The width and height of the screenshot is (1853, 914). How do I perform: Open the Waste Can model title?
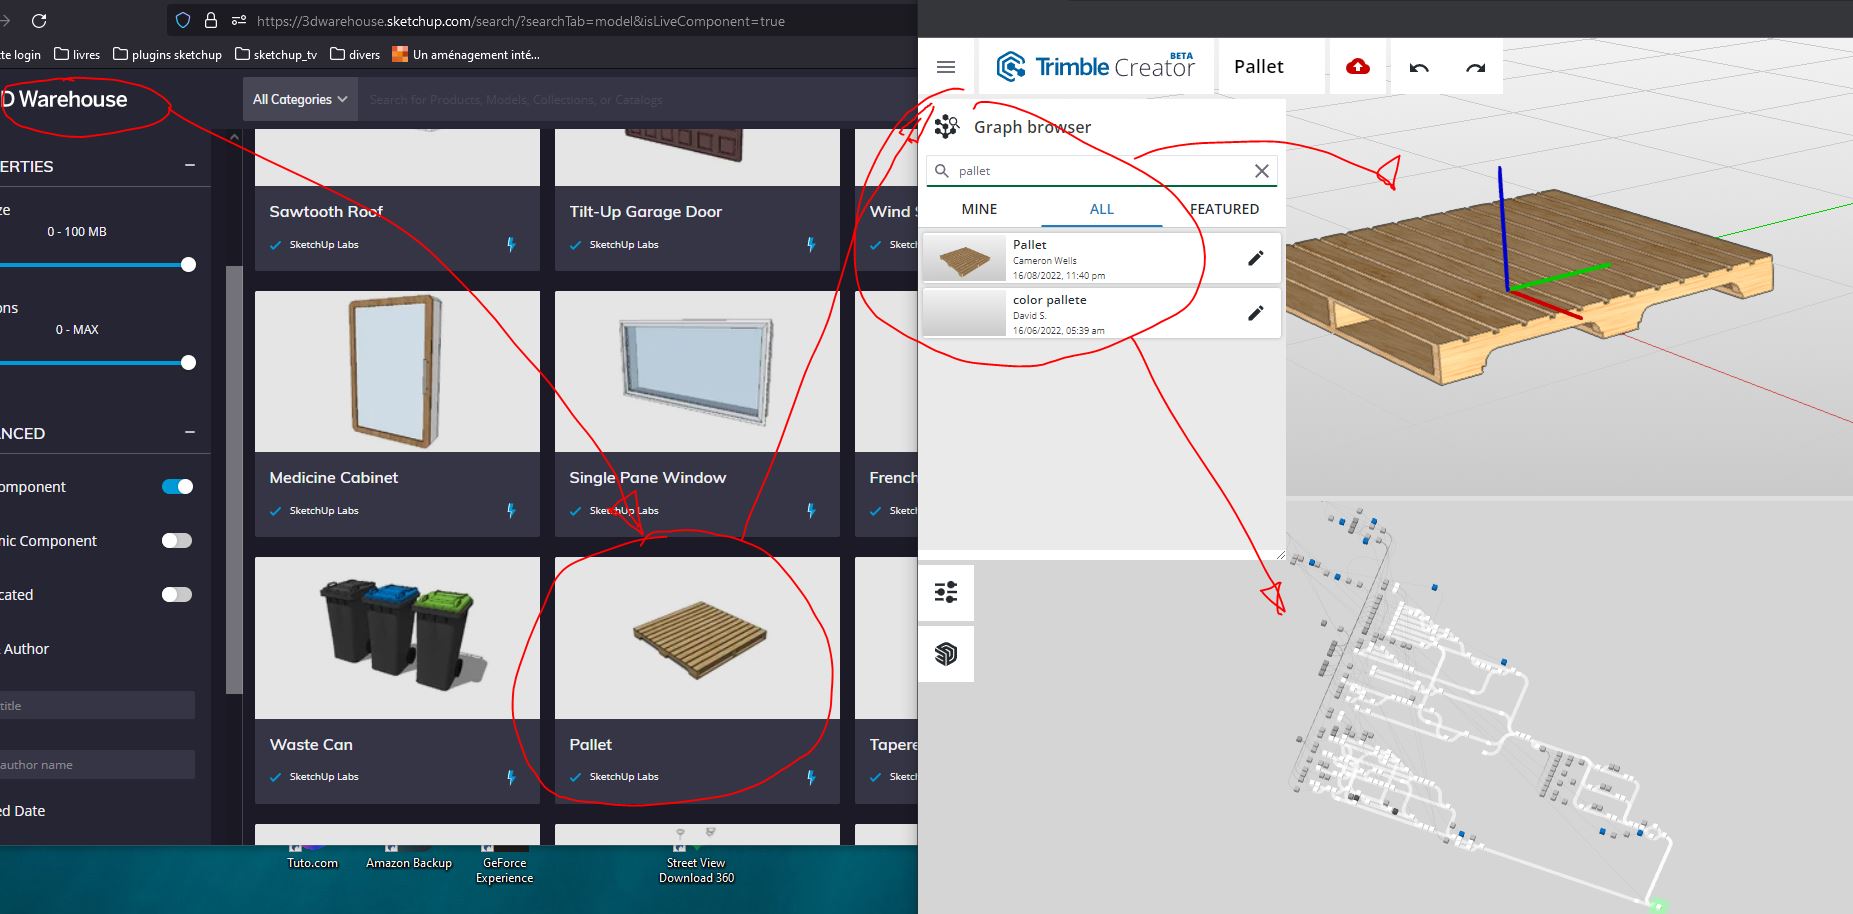310,744
